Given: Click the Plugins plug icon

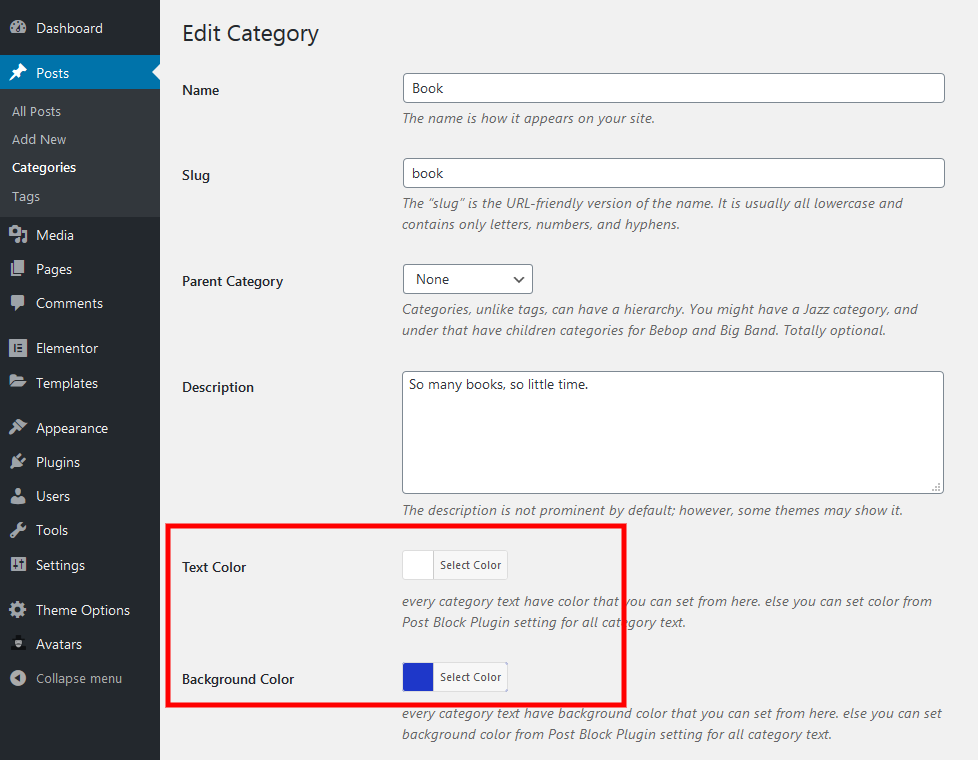Looking at the screenshot, I should pos(18,462).
